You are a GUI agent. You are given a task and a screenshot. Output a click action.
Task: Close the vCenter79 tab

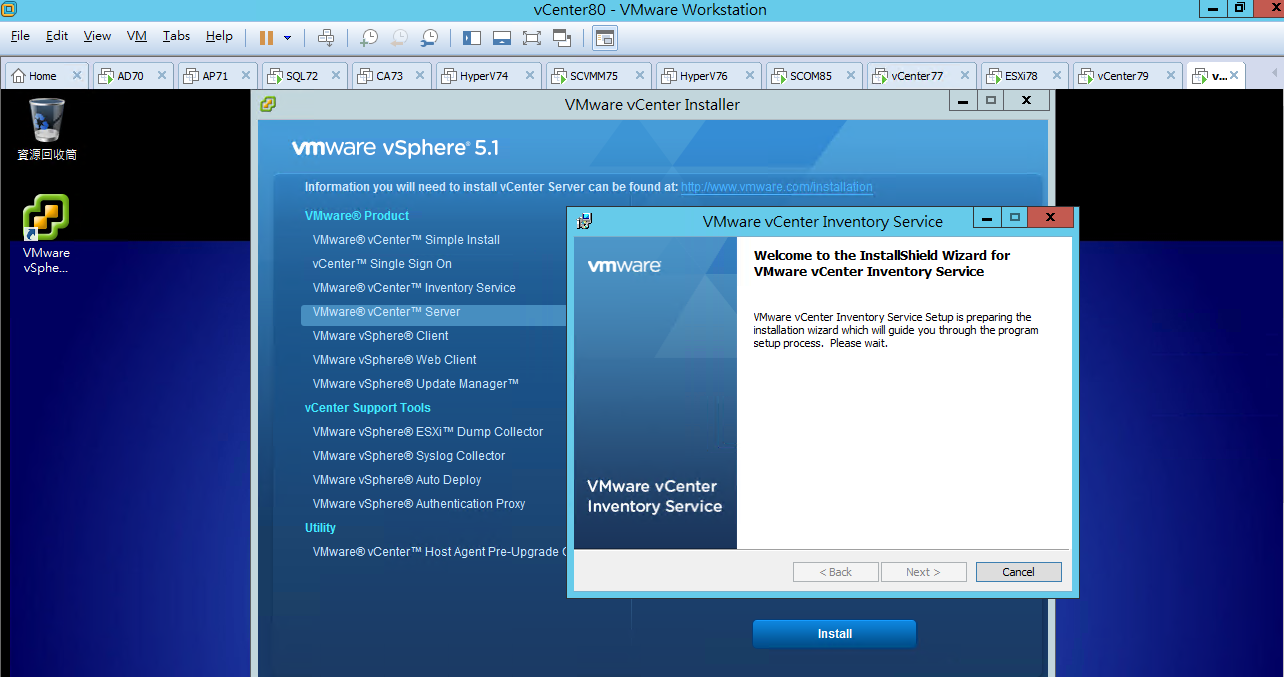click(1172, 76)
